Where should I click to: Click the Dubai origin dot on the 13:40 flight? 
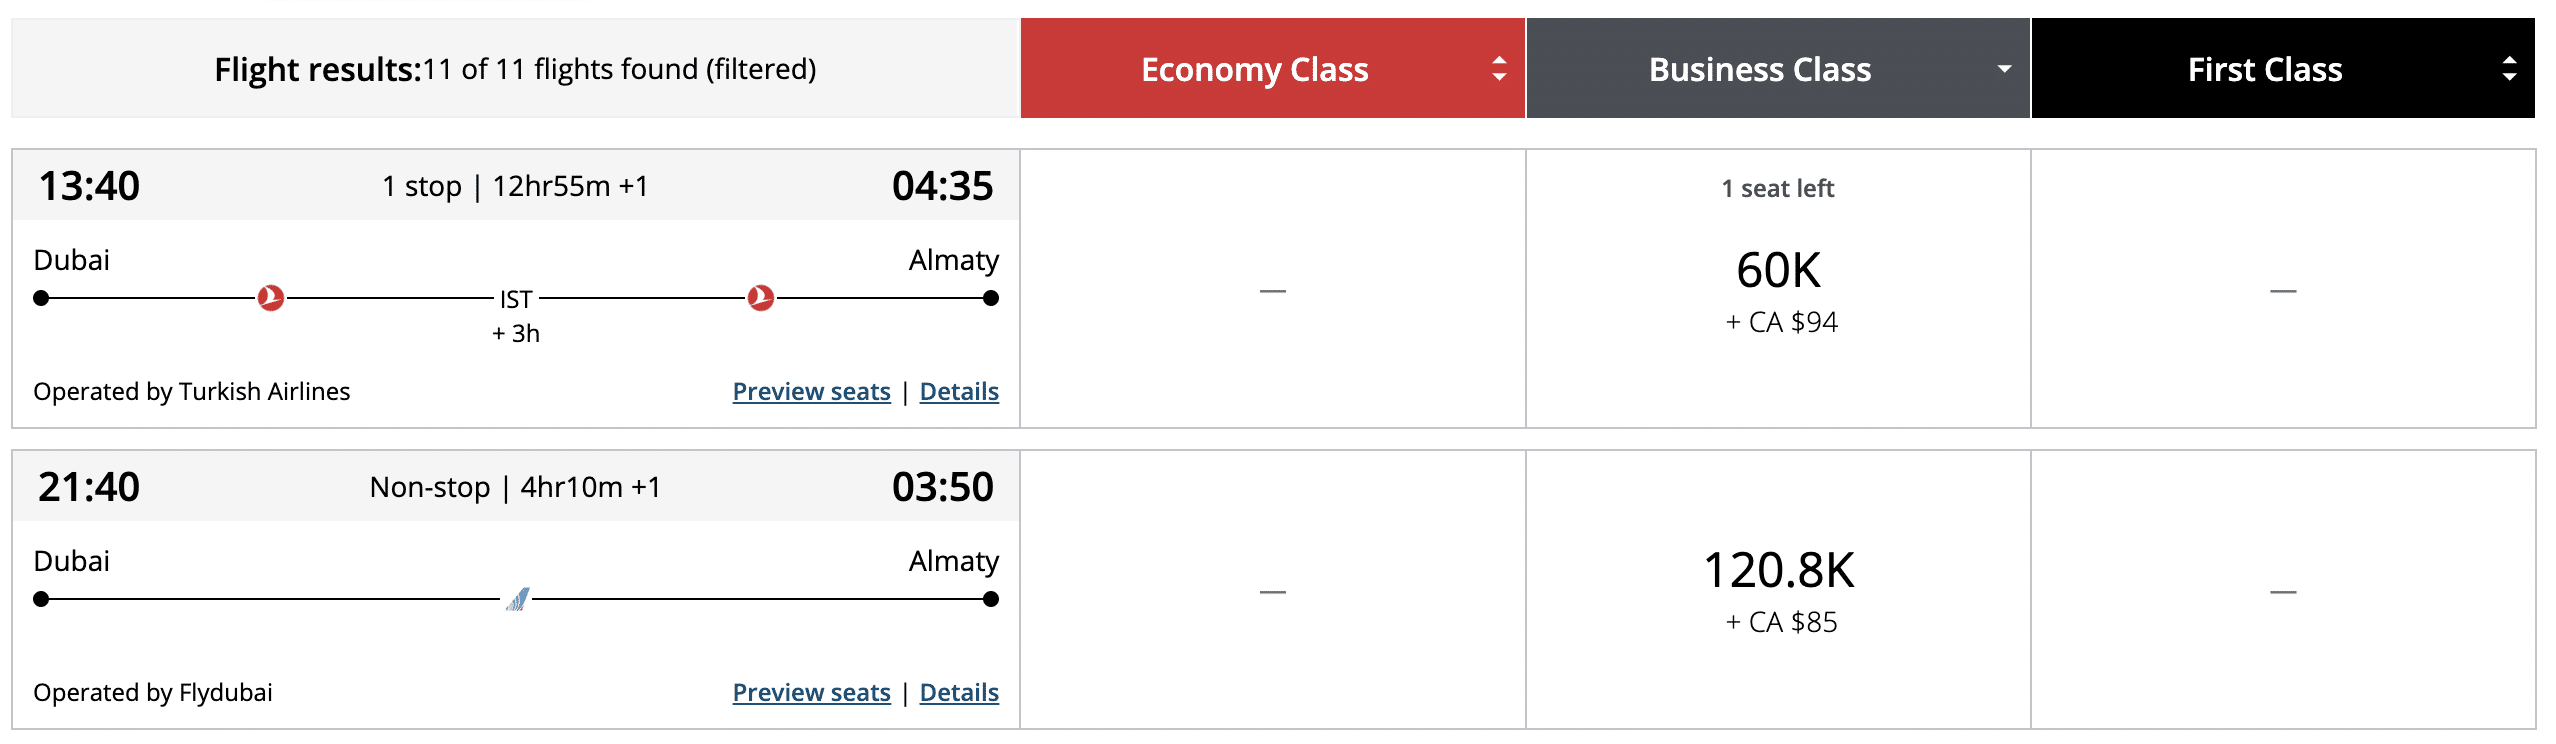pos(41,298)
